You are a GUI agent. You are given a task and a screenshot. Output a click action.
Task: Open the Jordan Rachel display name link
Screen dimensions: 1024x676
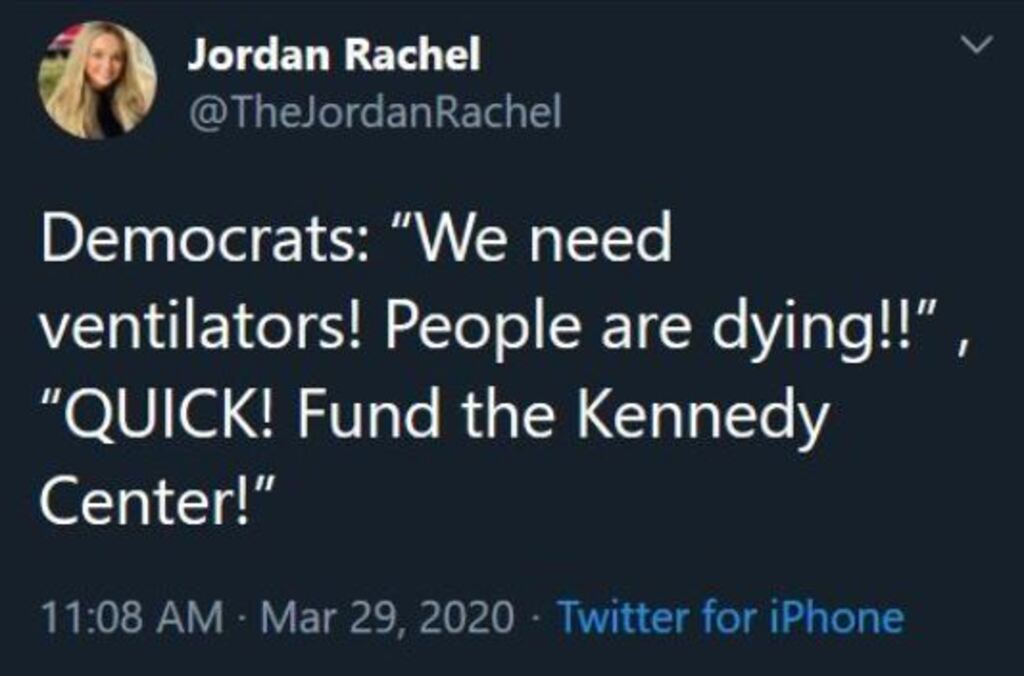[334, 56]
